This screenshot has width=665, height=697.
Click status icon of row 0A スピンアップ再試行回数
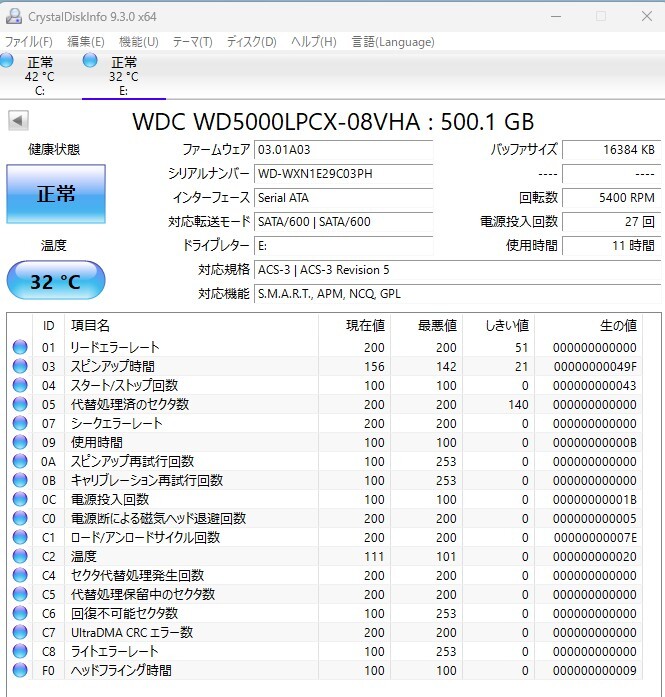click(20, 461)
